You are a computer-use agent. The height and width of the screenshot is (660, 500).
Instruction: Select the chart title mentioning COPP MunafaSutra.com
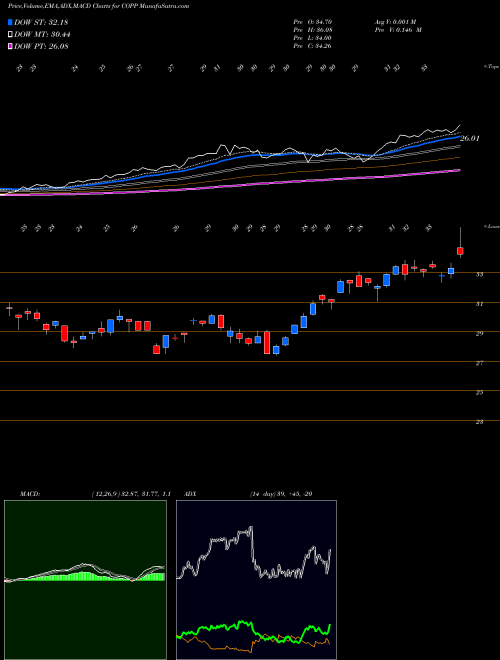(x=98, y=6)
